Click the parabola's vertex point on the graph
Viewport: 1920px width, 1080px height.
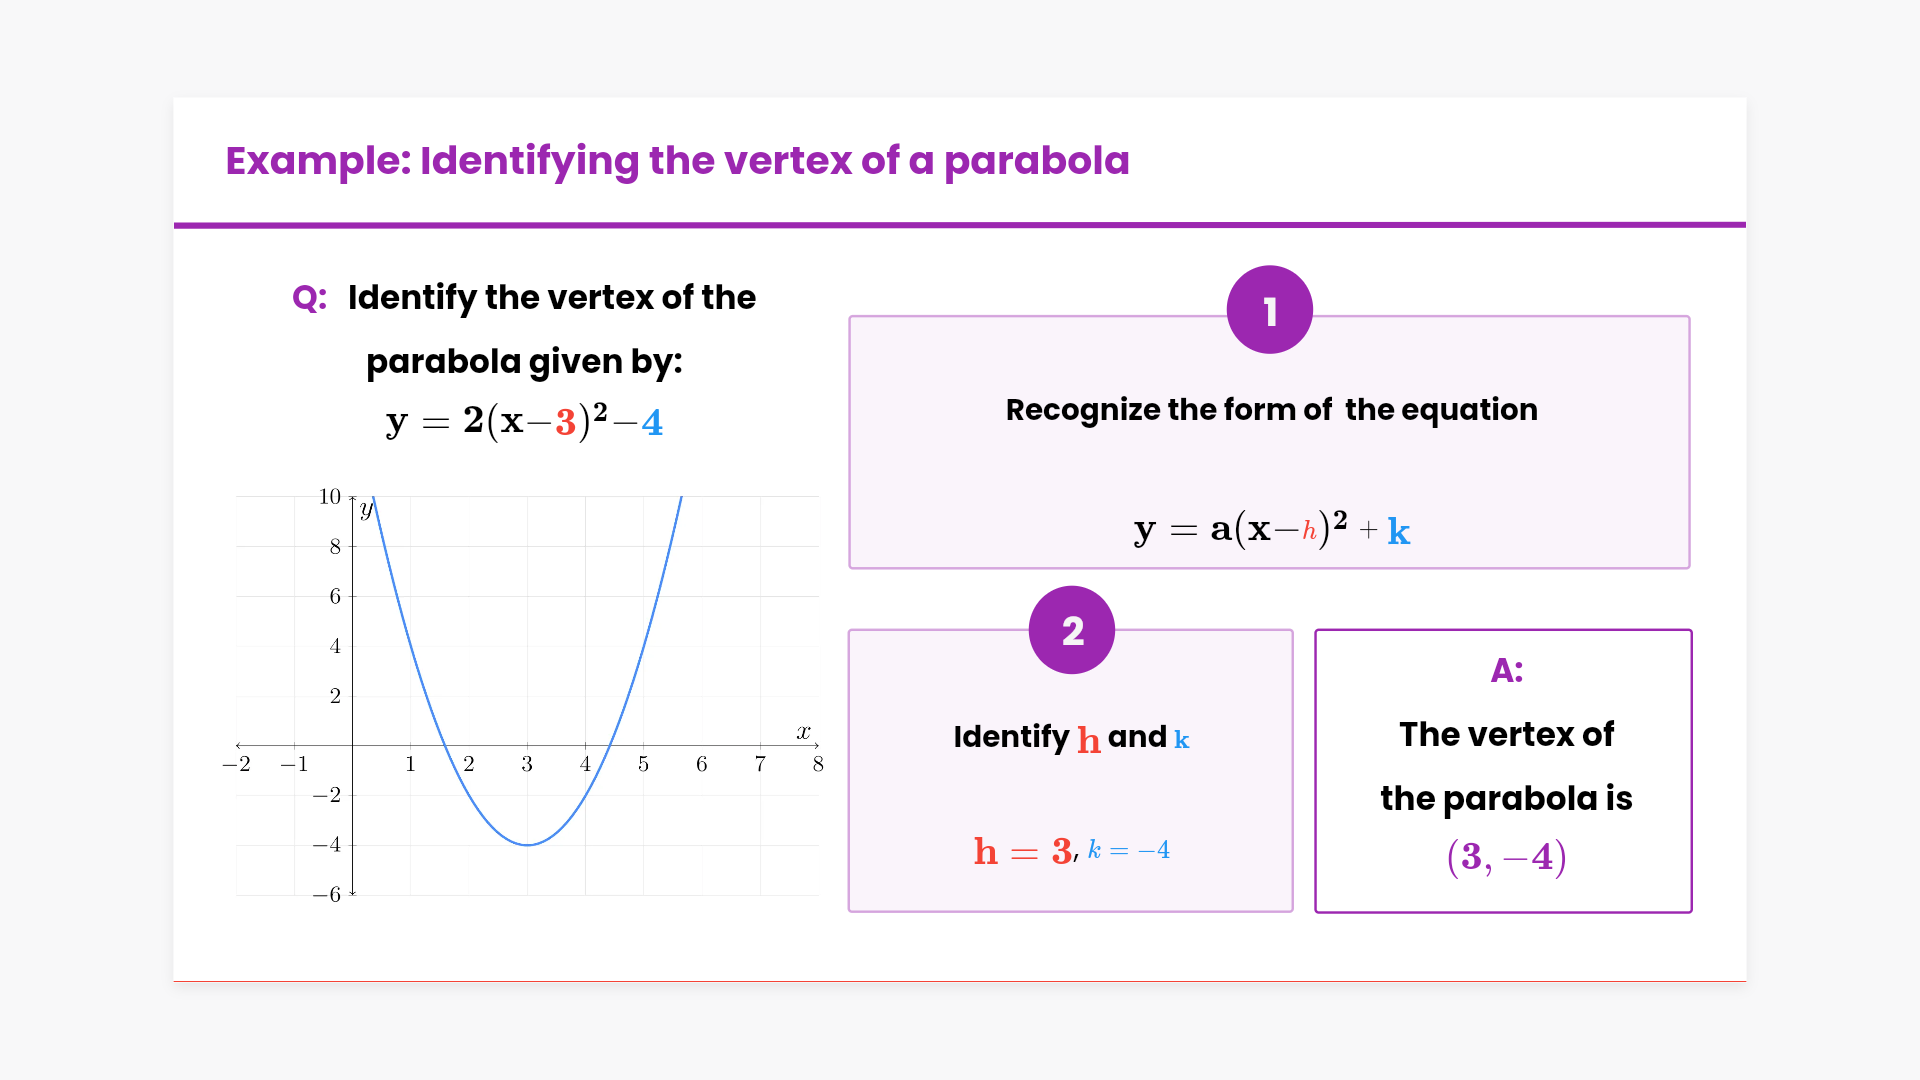click(x=527, y=845)
